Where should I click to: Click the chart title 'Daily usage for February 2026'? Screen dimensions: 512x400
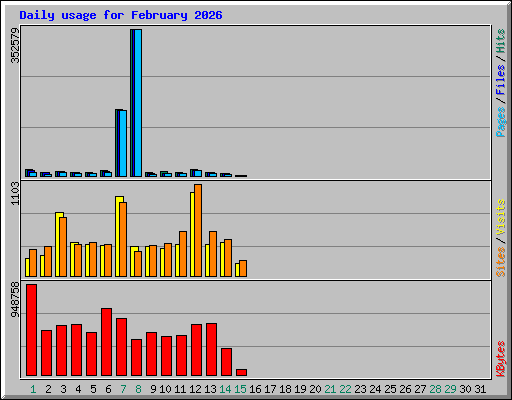click(121, 15)
